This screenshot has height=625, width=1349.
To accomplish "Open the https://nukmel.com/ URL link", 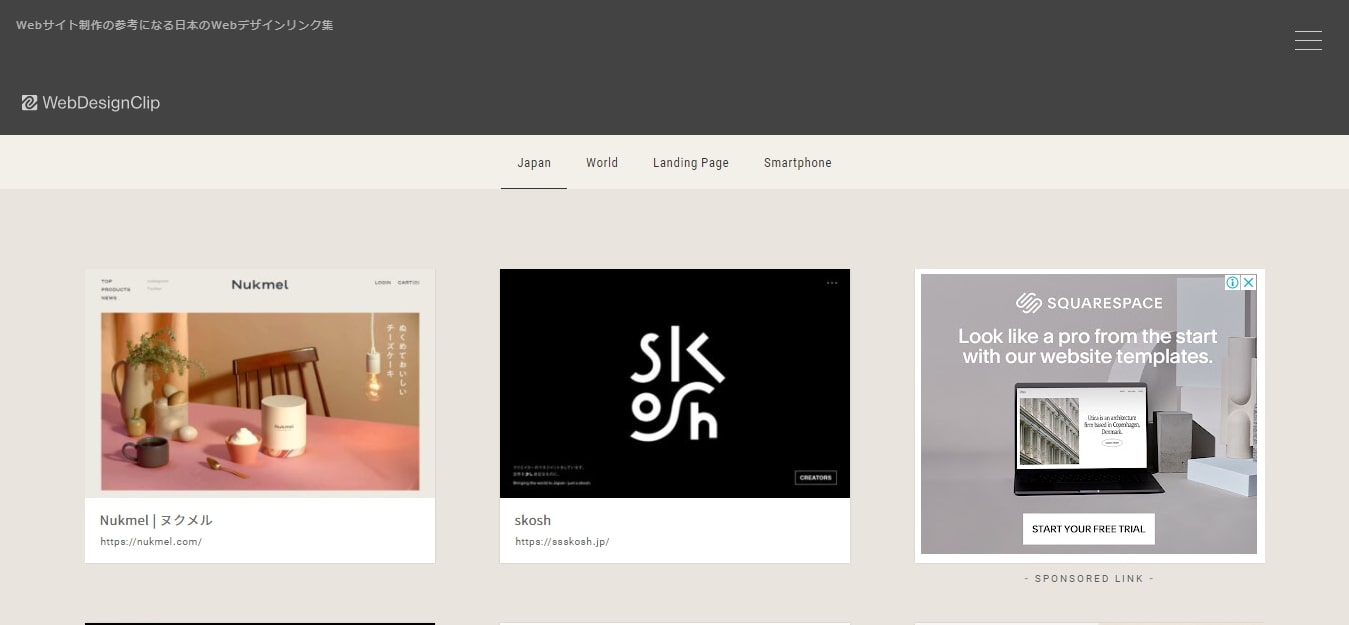I will pos(151,542).
